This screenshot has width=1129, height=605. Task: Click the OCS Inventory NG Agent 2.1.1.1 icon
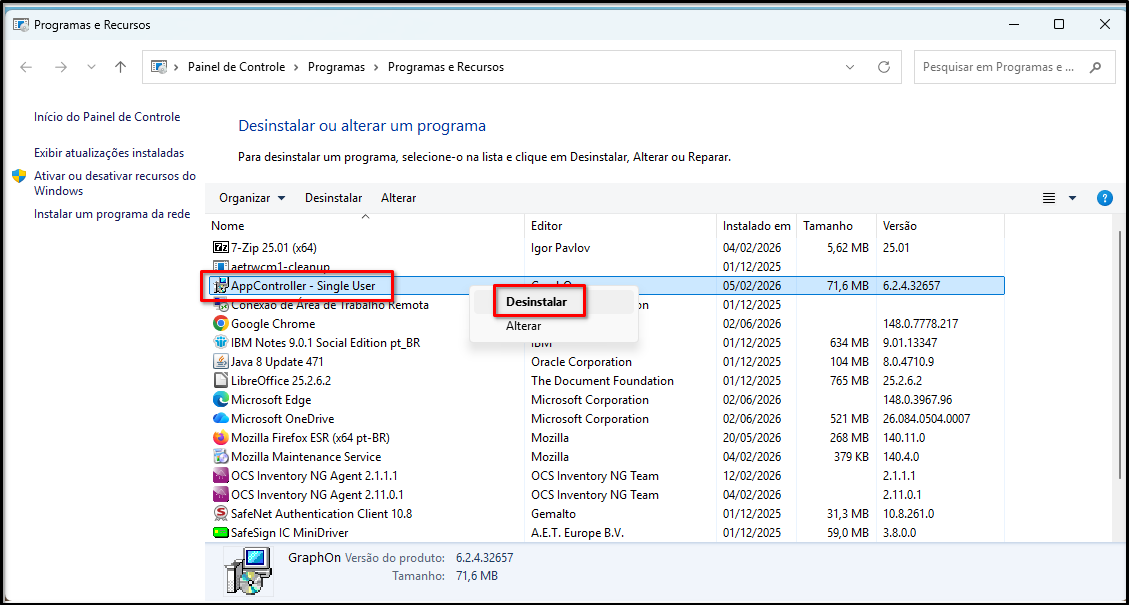click(221, 476)
